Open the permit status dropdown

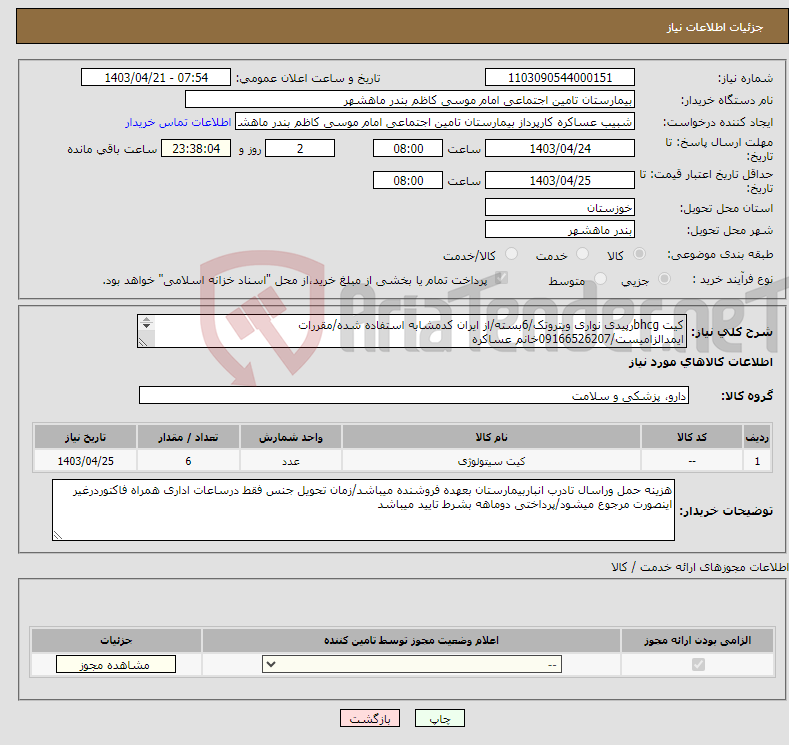(412, 665)
